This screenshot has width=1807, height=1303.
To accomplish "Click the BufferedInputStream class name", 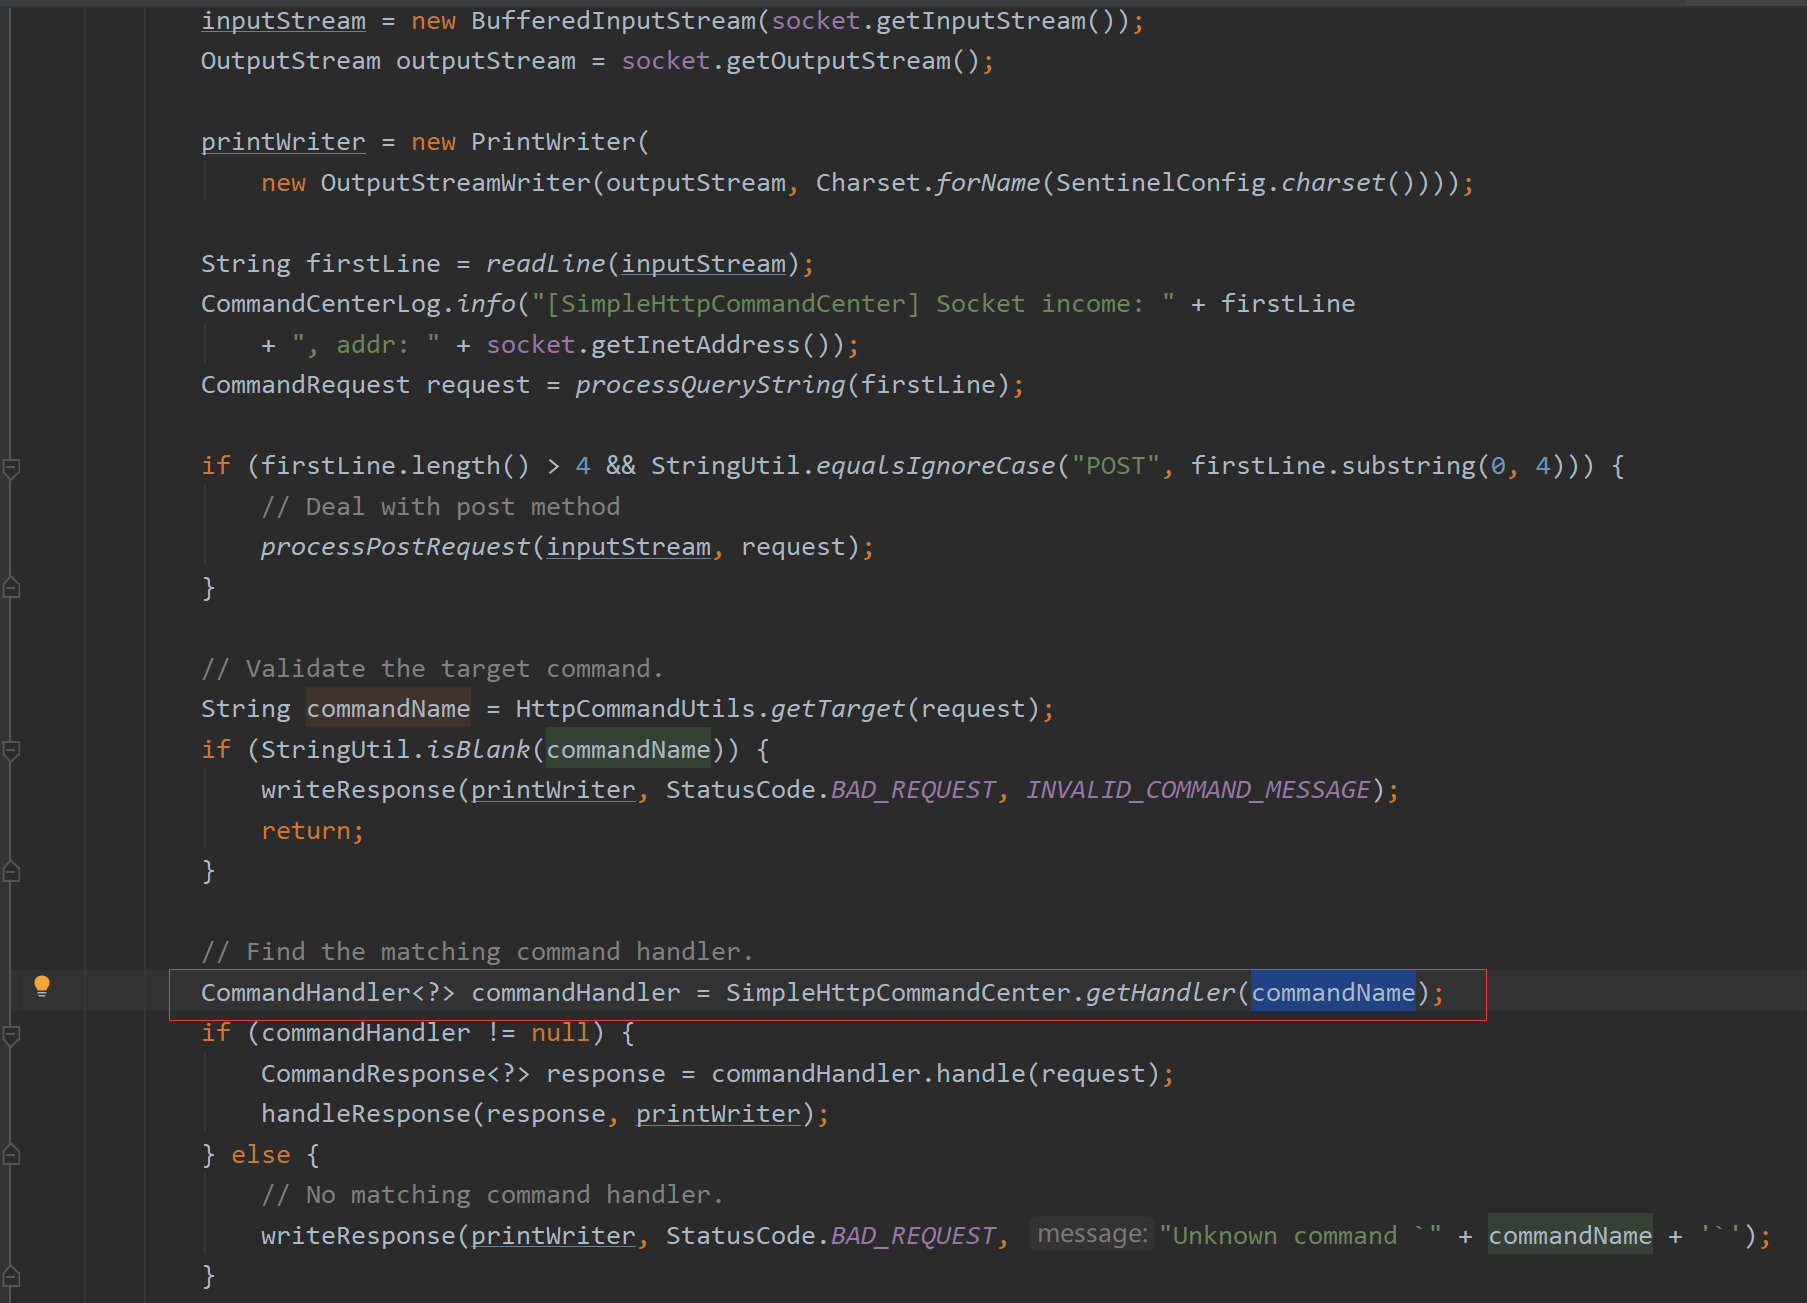I will click(x=614, y=21).
